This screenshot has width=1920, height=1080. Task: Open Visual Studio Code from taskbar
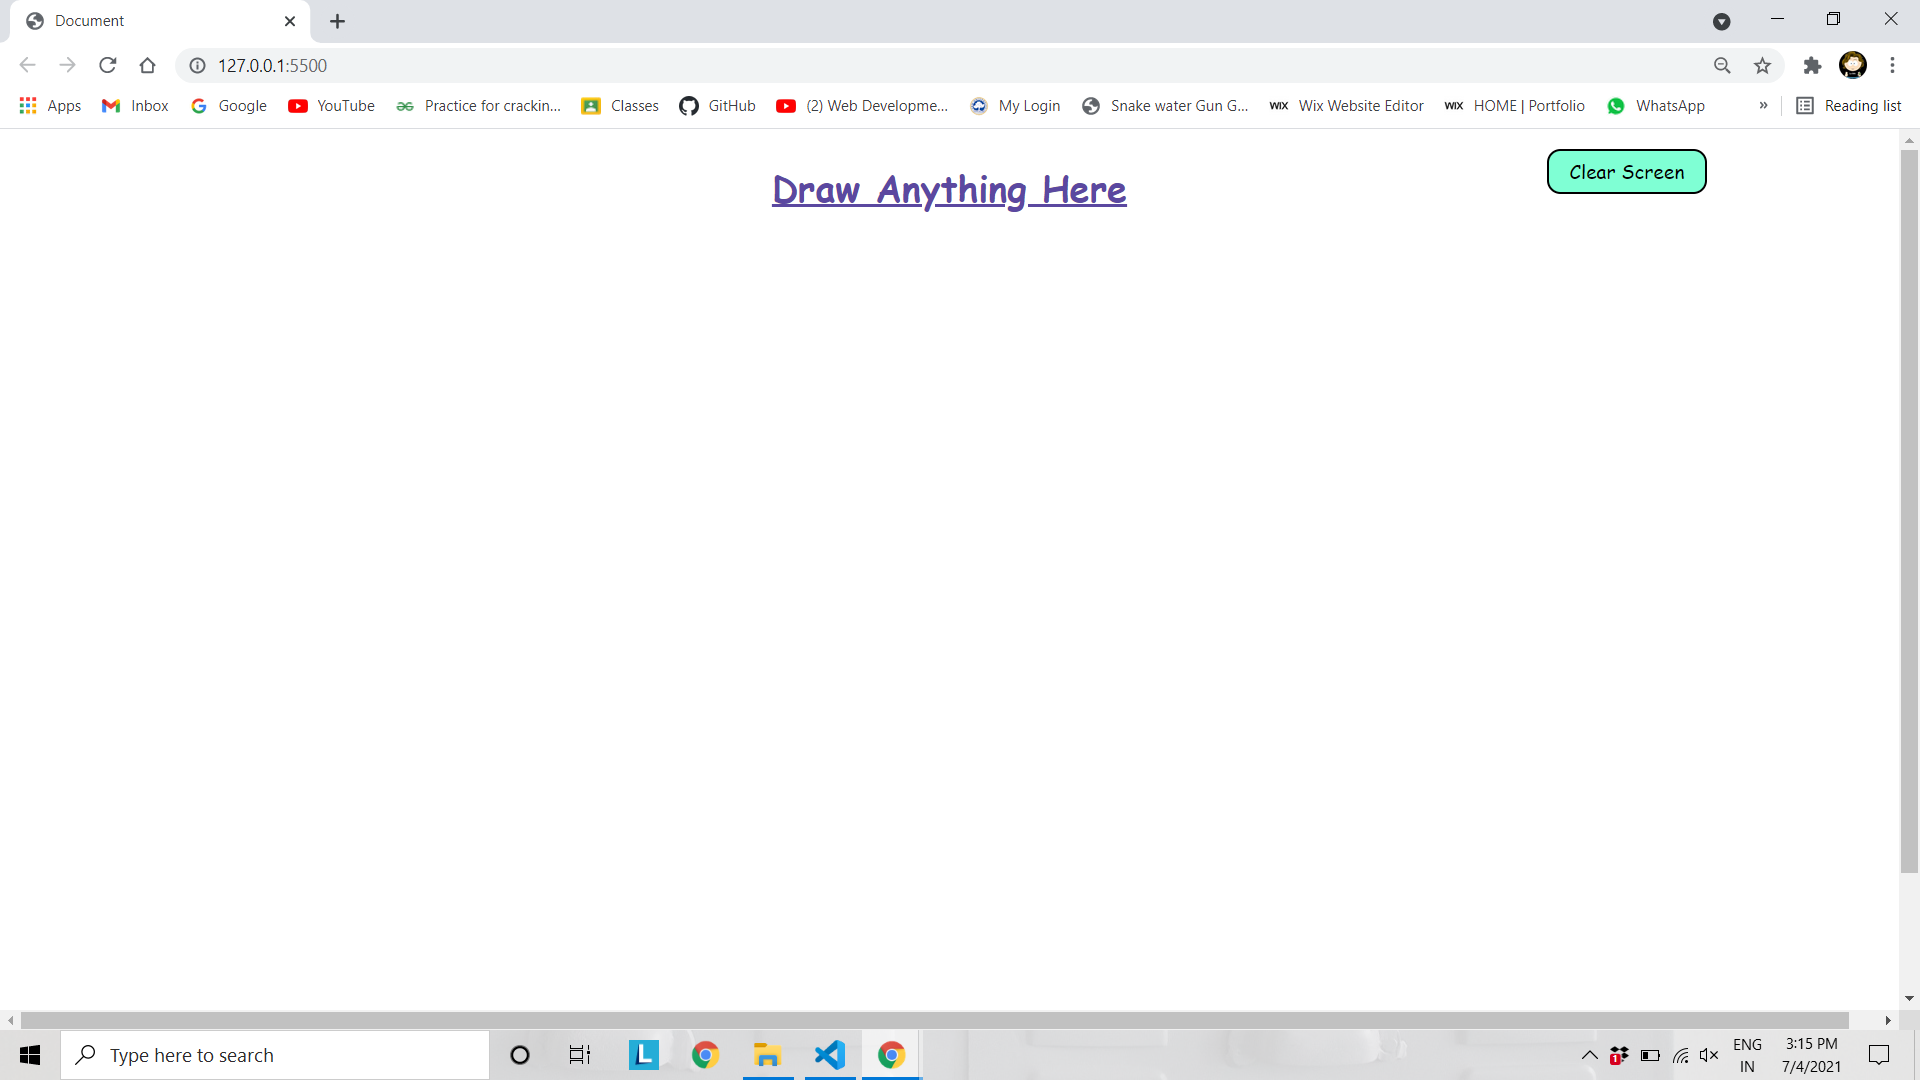click(829, 1055)
